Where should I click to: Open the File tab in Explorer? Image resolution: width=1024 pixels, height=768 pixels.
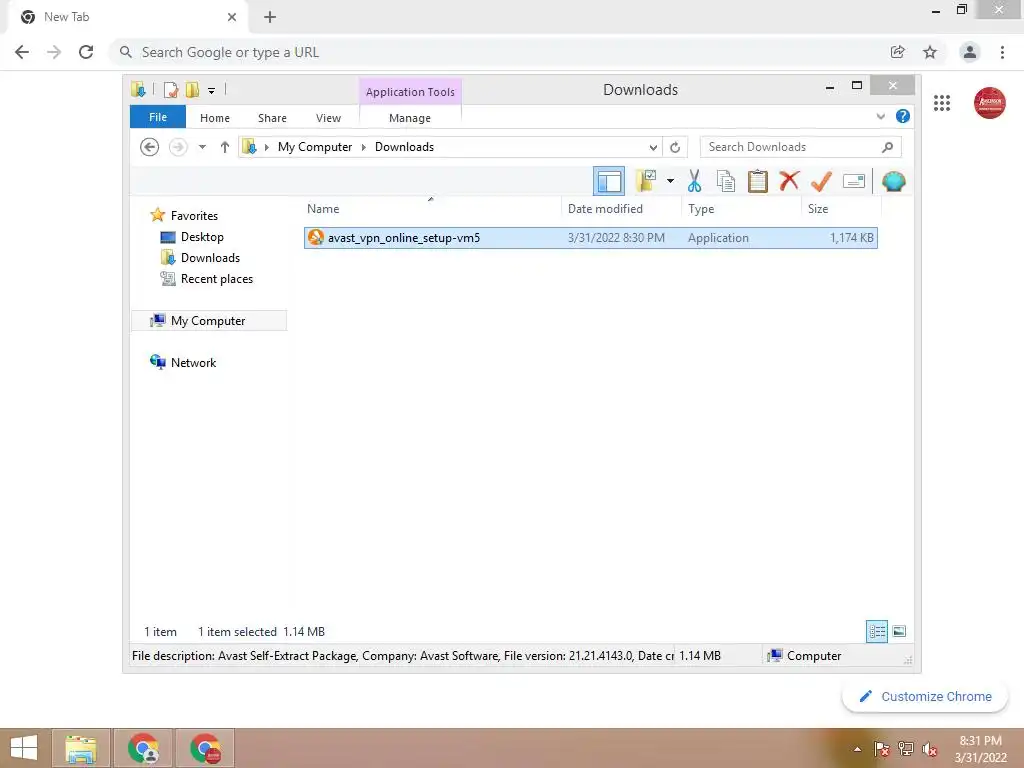[158, 117]
